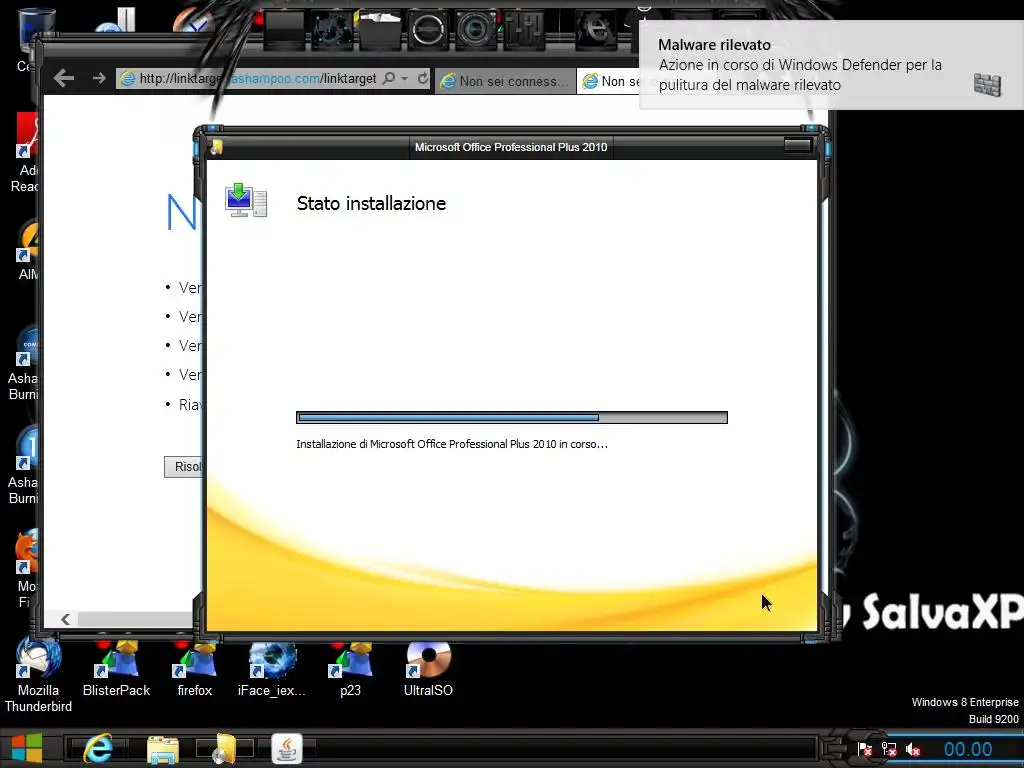Viewport: 1024px width, 768px height.
Task: Click the Internet Explorer back arrow
Action: tap(64, 78)
